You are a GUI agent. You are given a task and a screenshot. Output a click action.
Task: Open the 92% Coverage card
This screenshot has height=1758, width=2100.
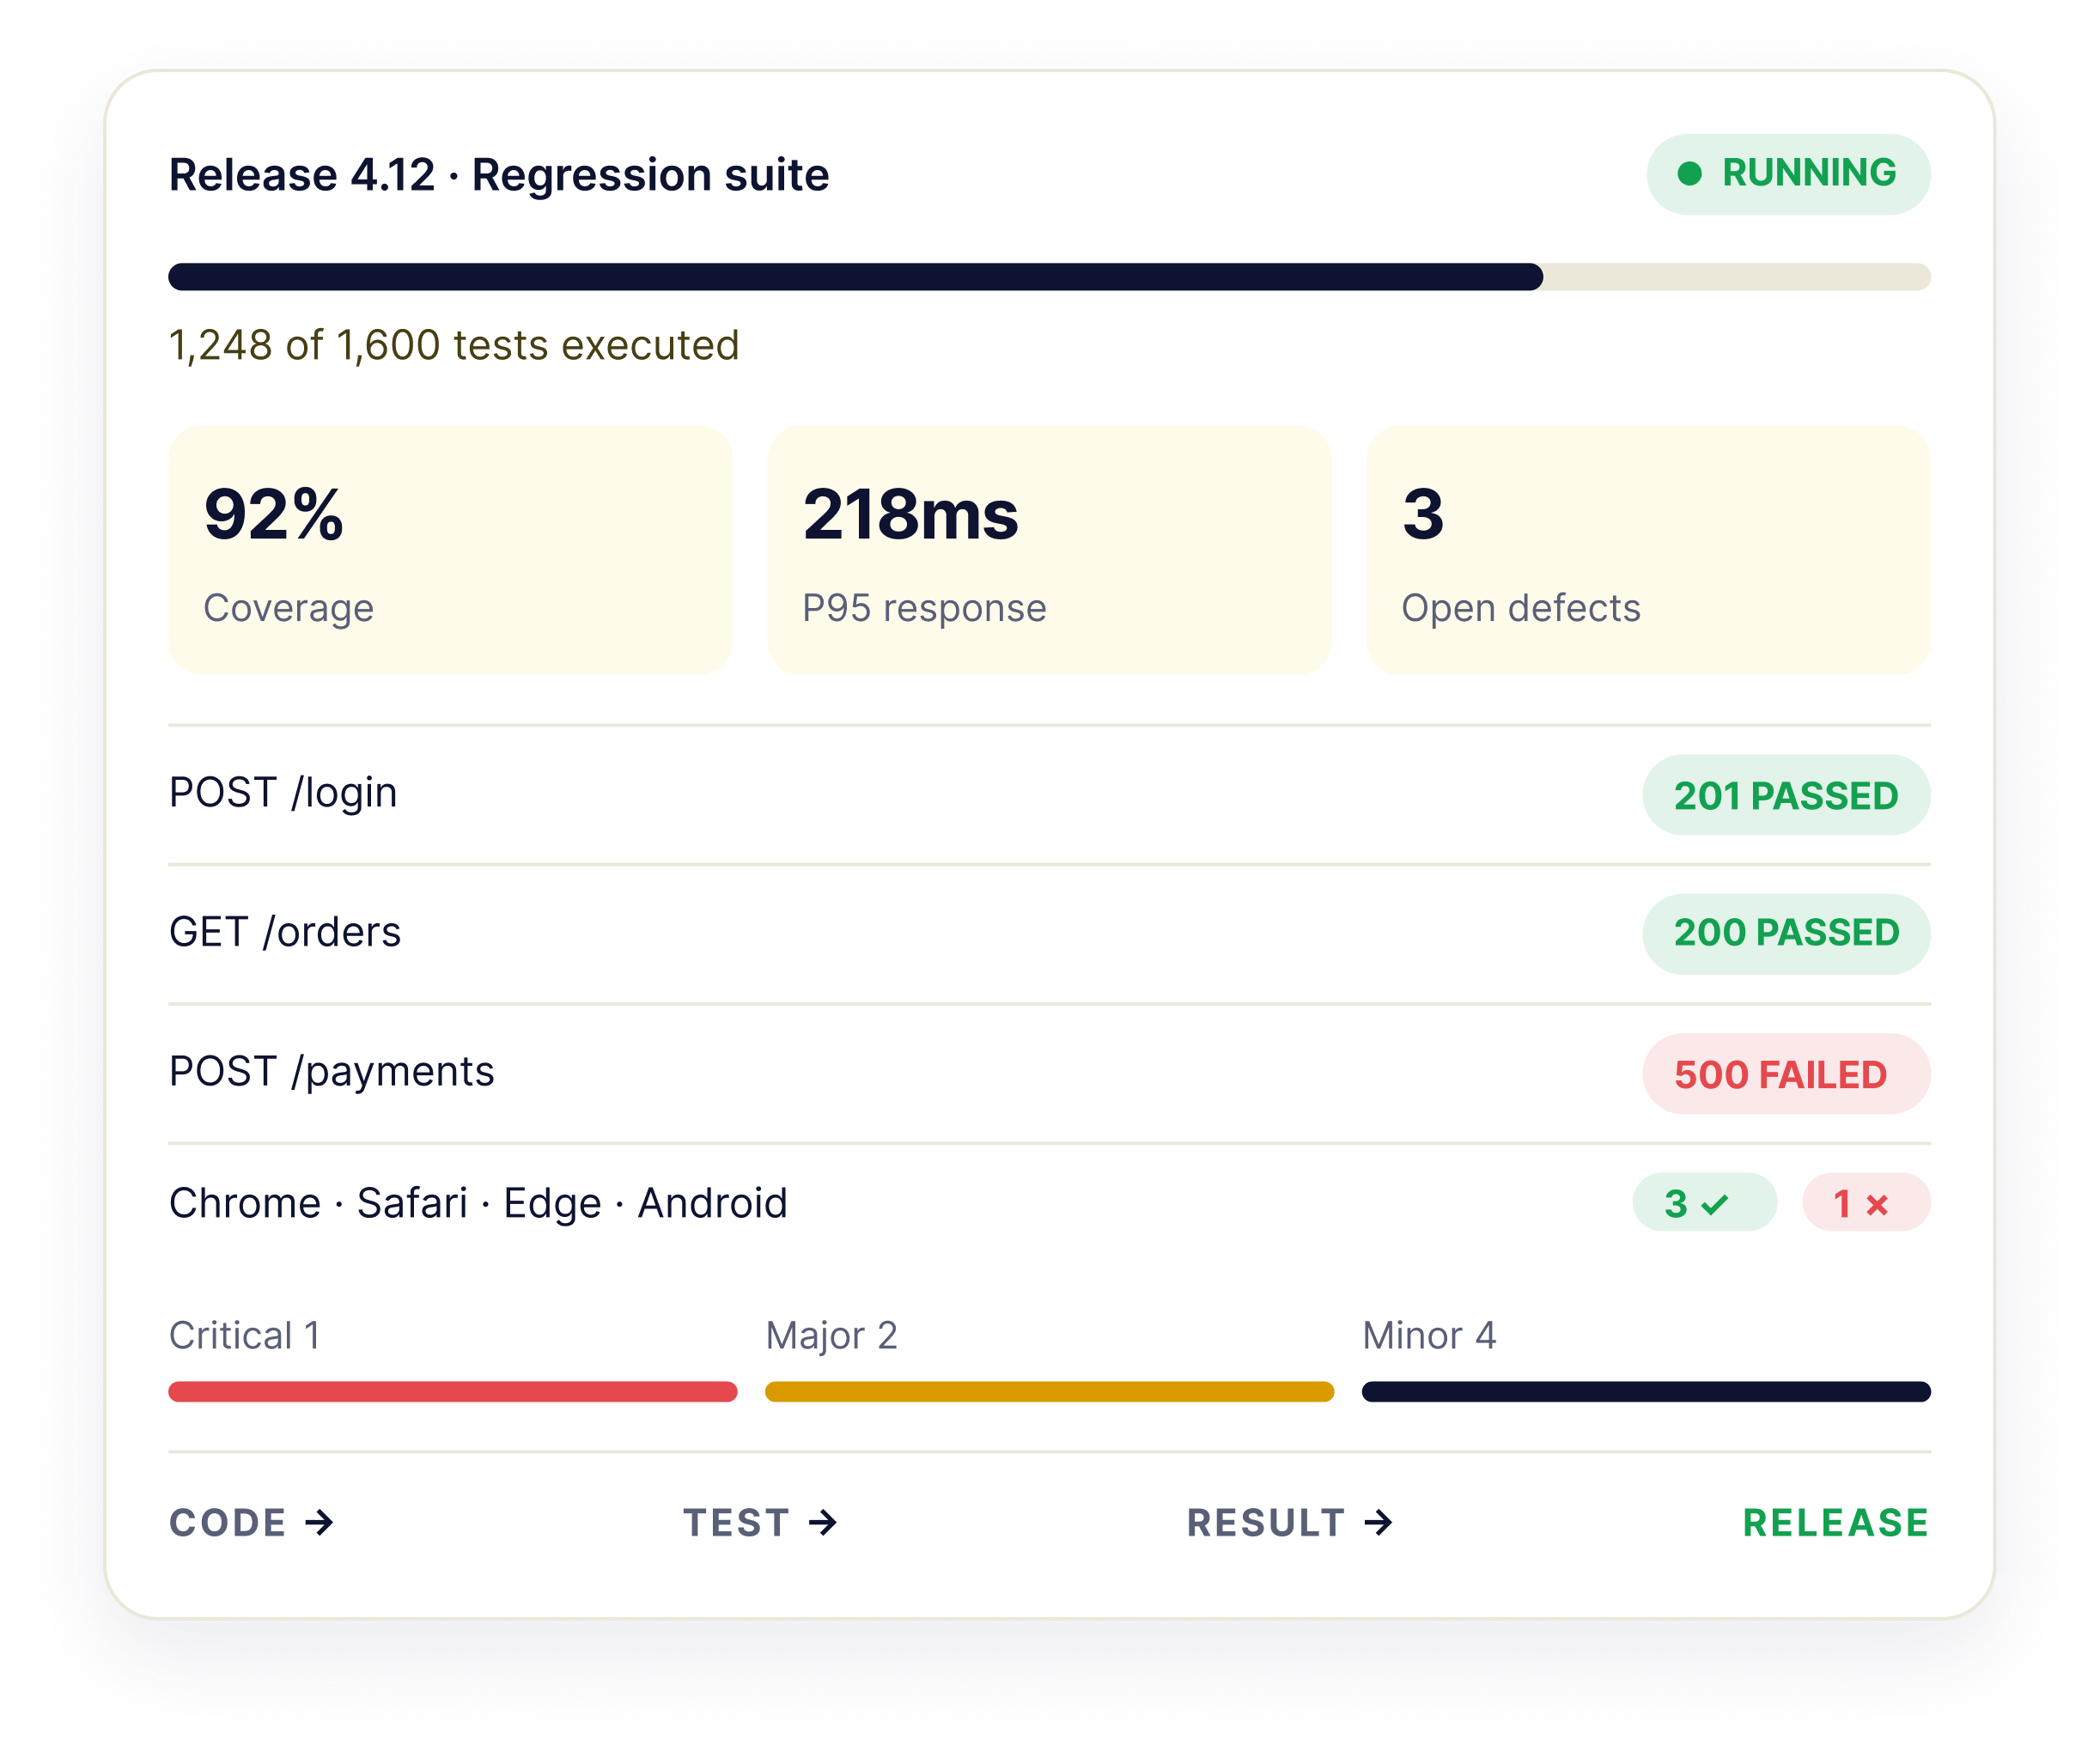tap(450, 550)
